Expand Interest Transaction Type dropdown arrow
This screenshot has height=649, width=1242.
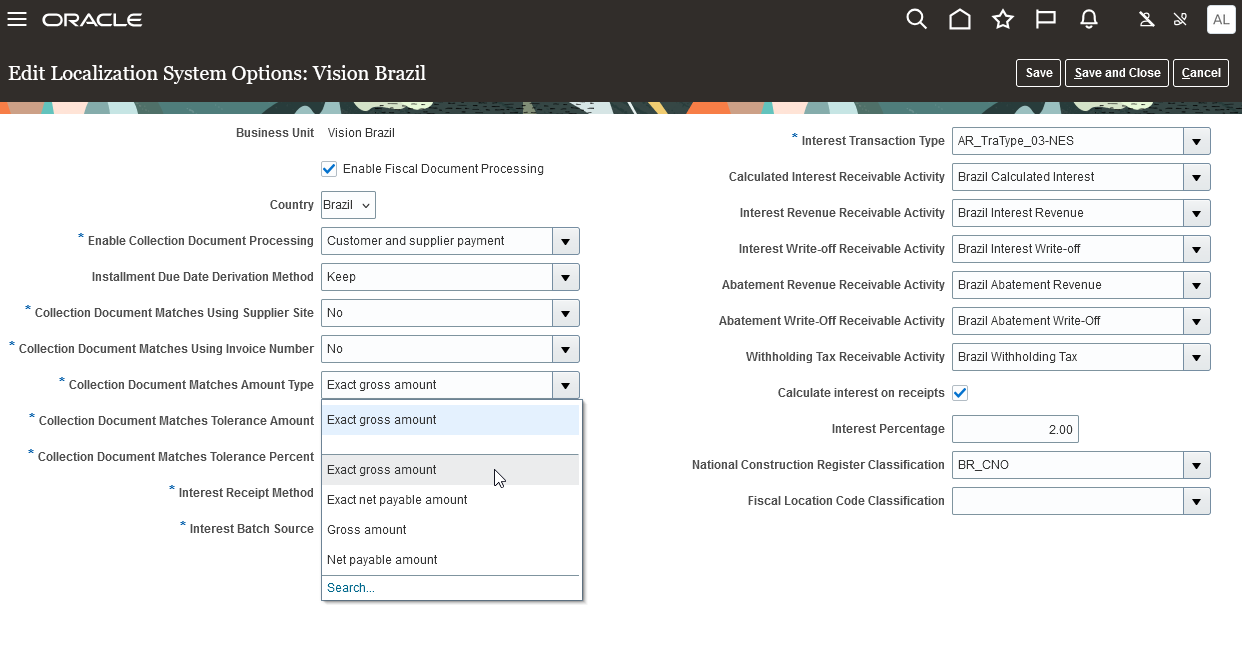coord(1197,141)
